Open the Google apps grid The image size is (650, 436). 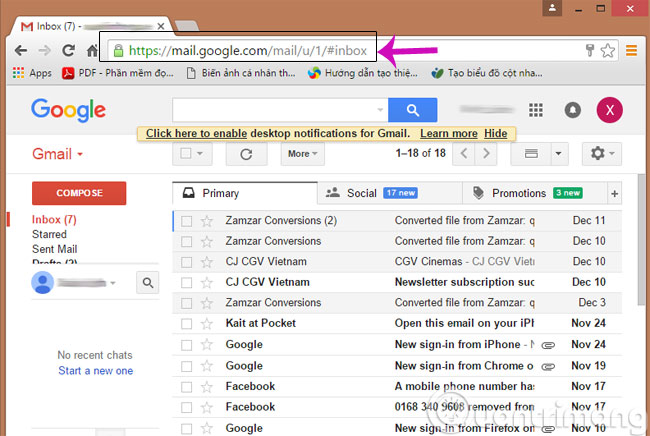coord(536,110)
